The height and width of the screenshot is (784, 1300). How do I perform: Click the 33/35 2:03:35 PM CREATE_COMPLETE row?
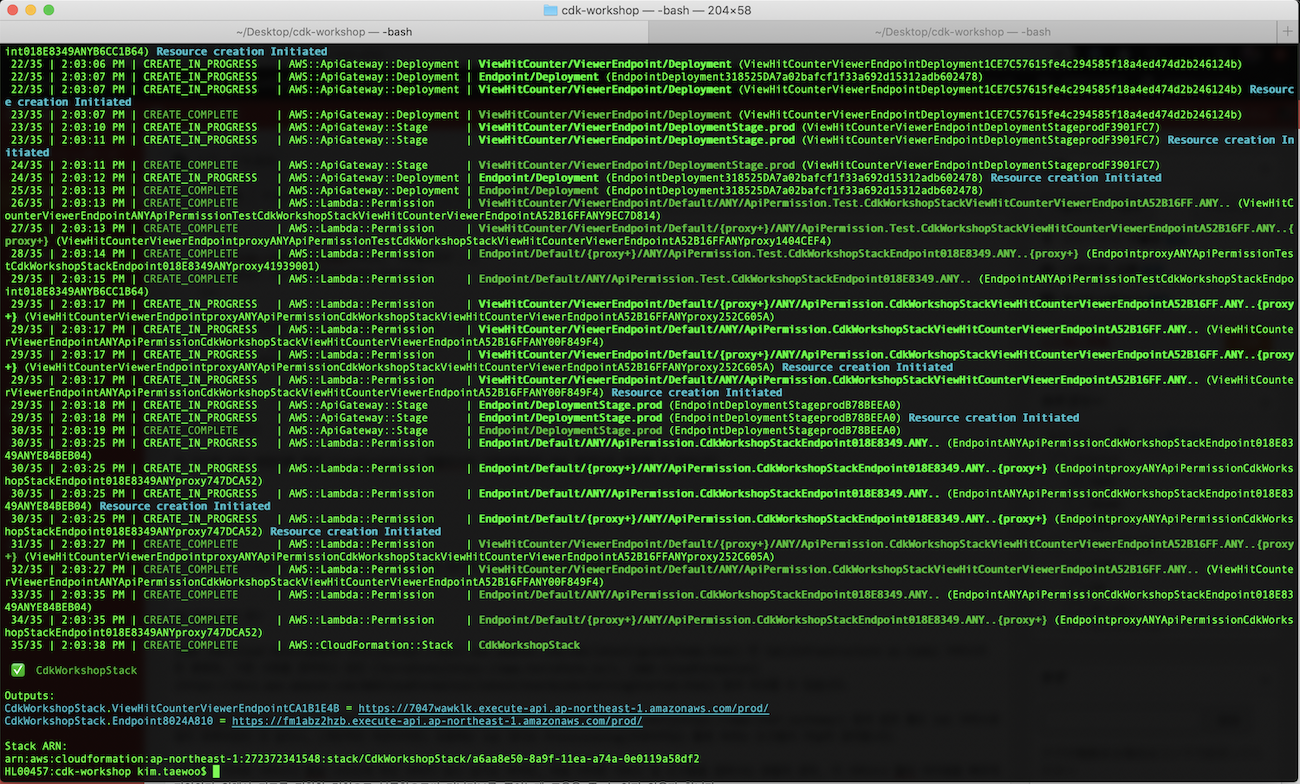point(650,601)
